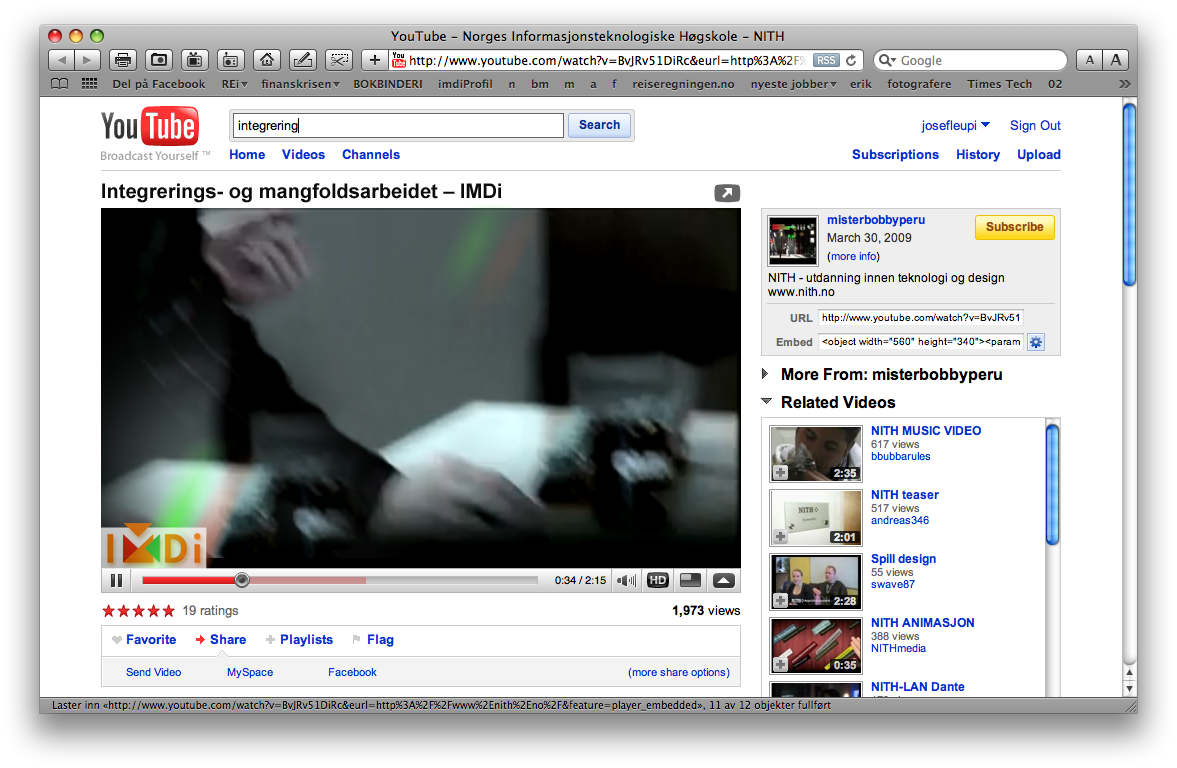
Task: Click the video URL text field
Action: (x=920, y=318)
